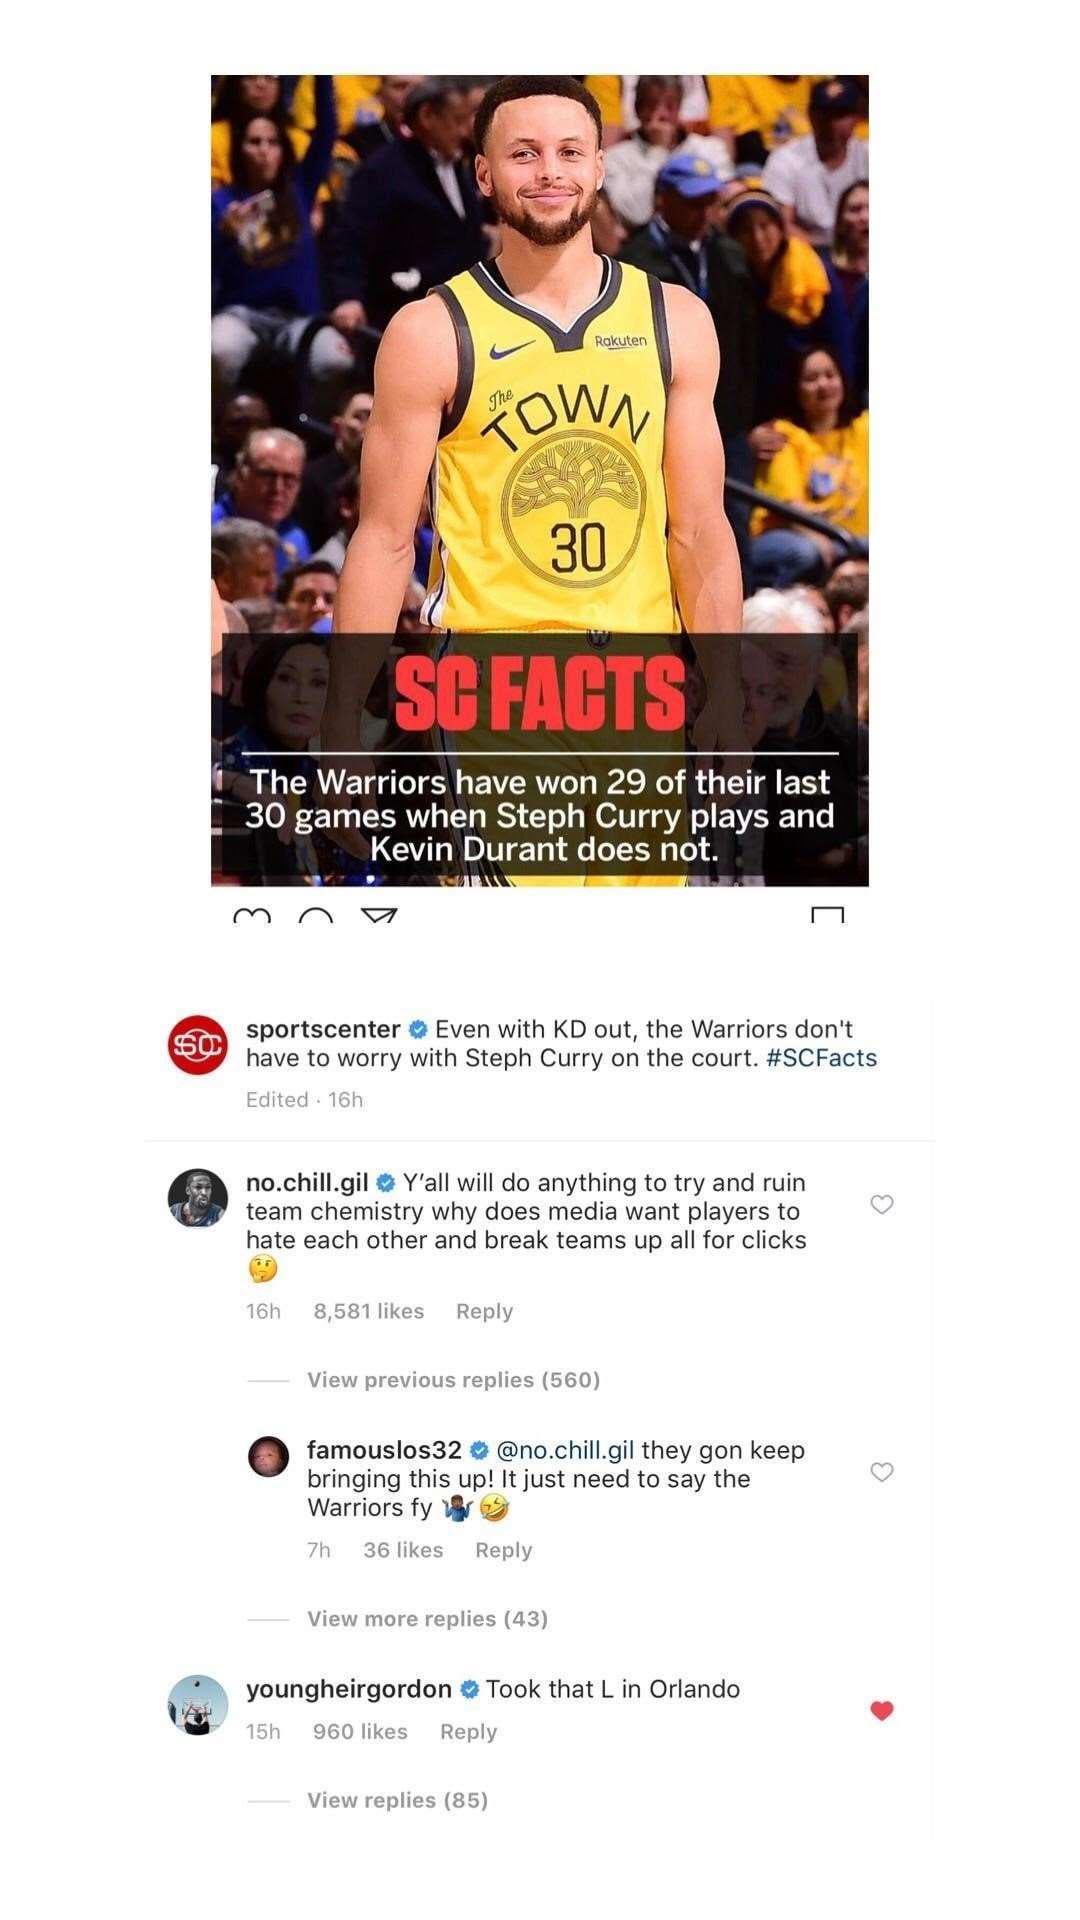
Task: Open comments via speech bubble icon
Action: (316, 916)
